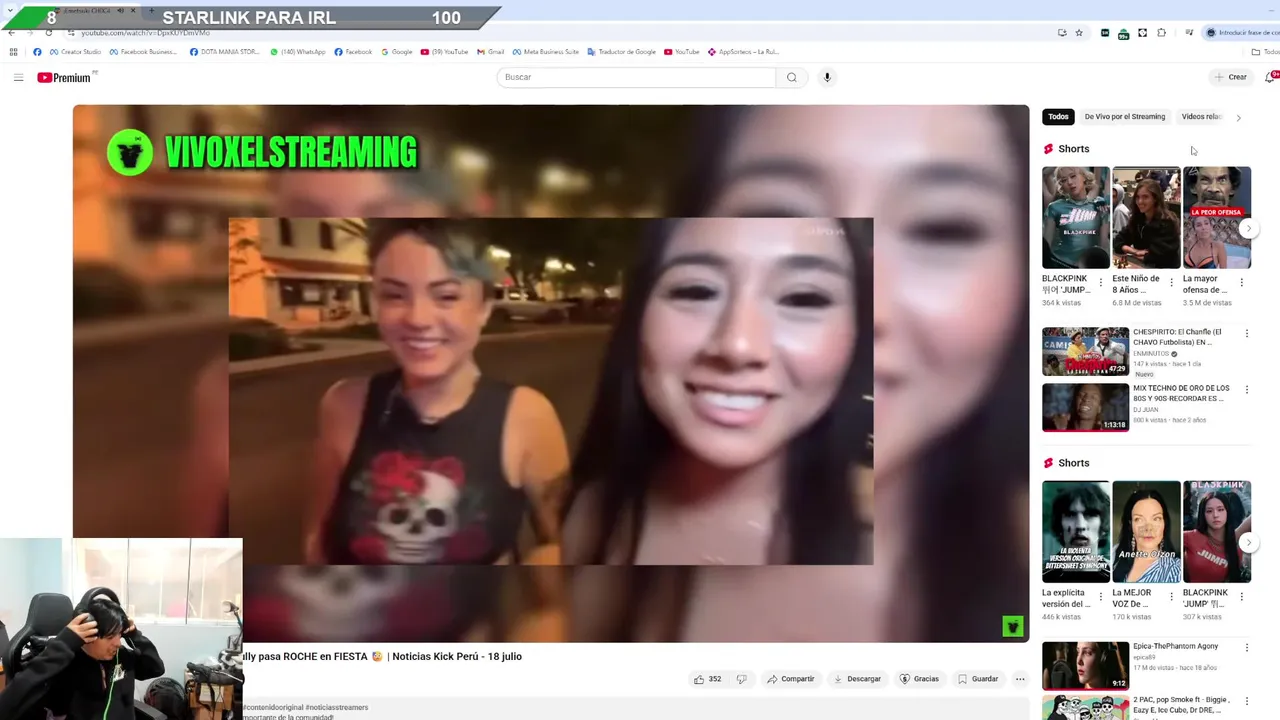Open the Creator Studio bookmark
Viewport: 1280px width, 720px height.
[75, 52]
